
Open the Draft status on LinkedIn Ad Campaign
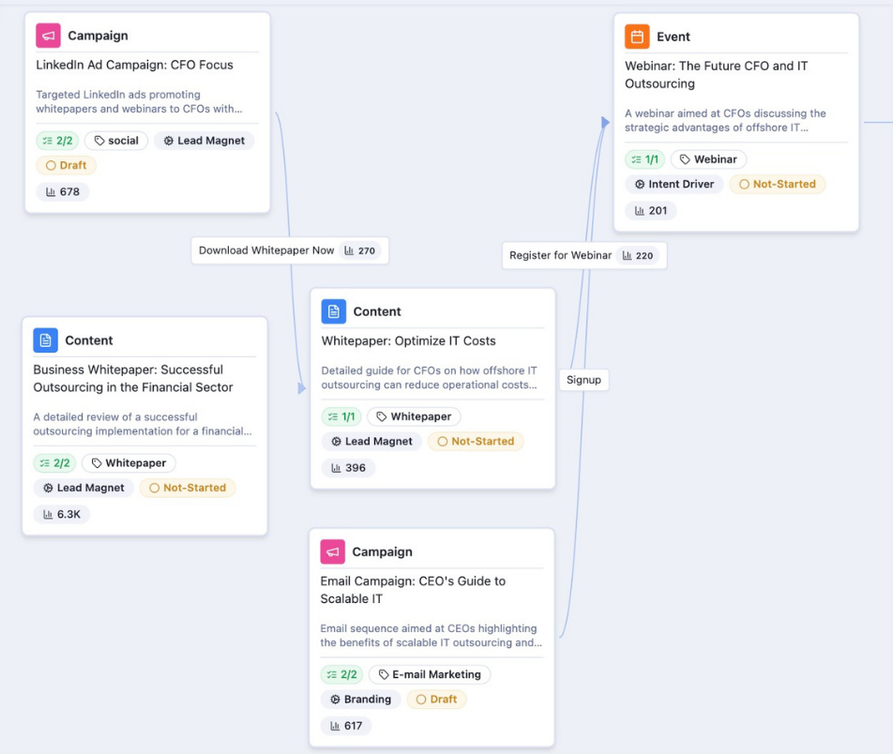66,166
